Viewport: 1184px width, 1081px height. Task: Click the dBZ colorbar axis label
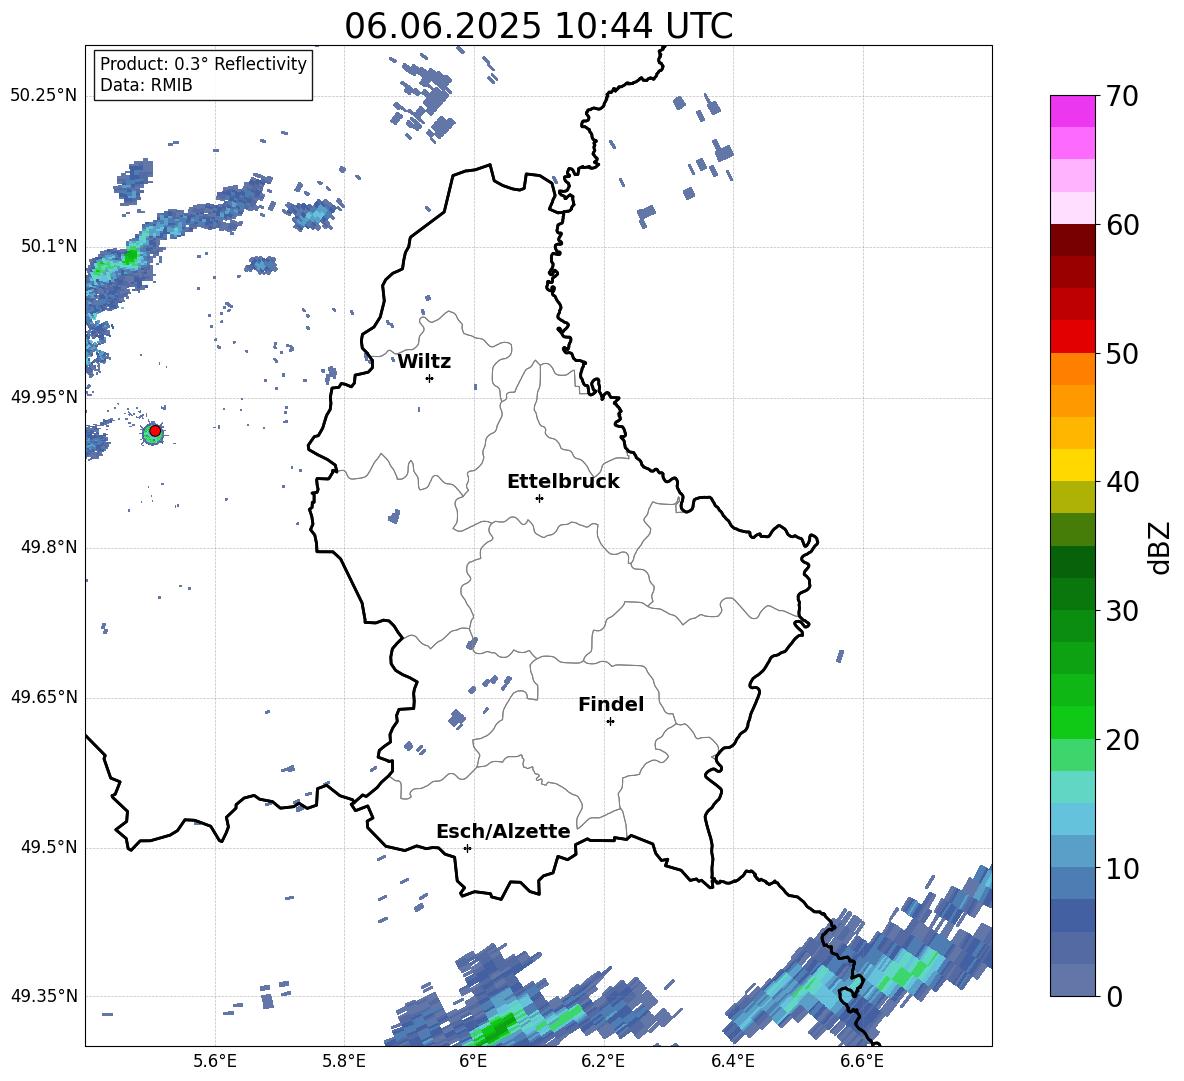tap(1159, 547)
